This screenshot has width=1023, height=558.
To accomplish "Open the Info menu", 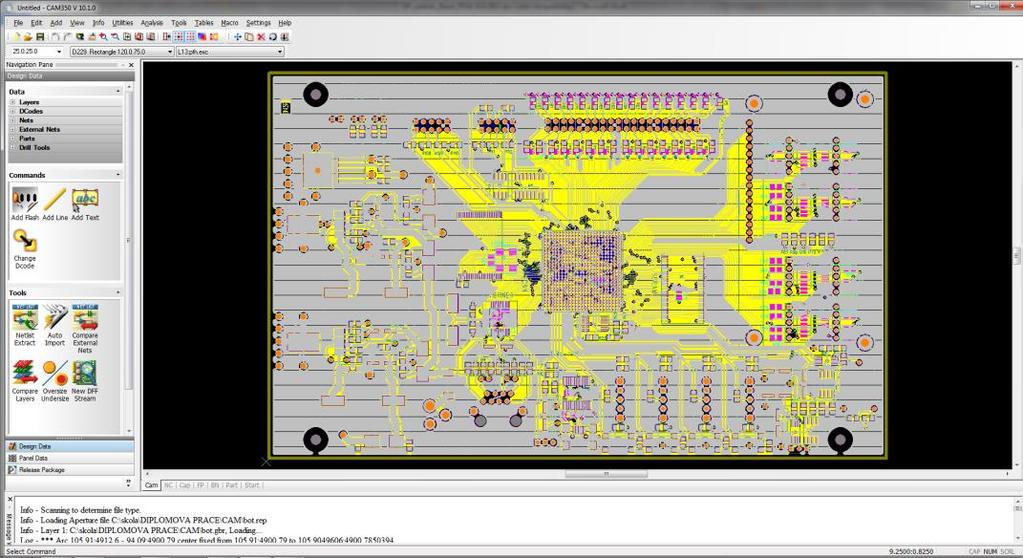I will pos(99,23).
